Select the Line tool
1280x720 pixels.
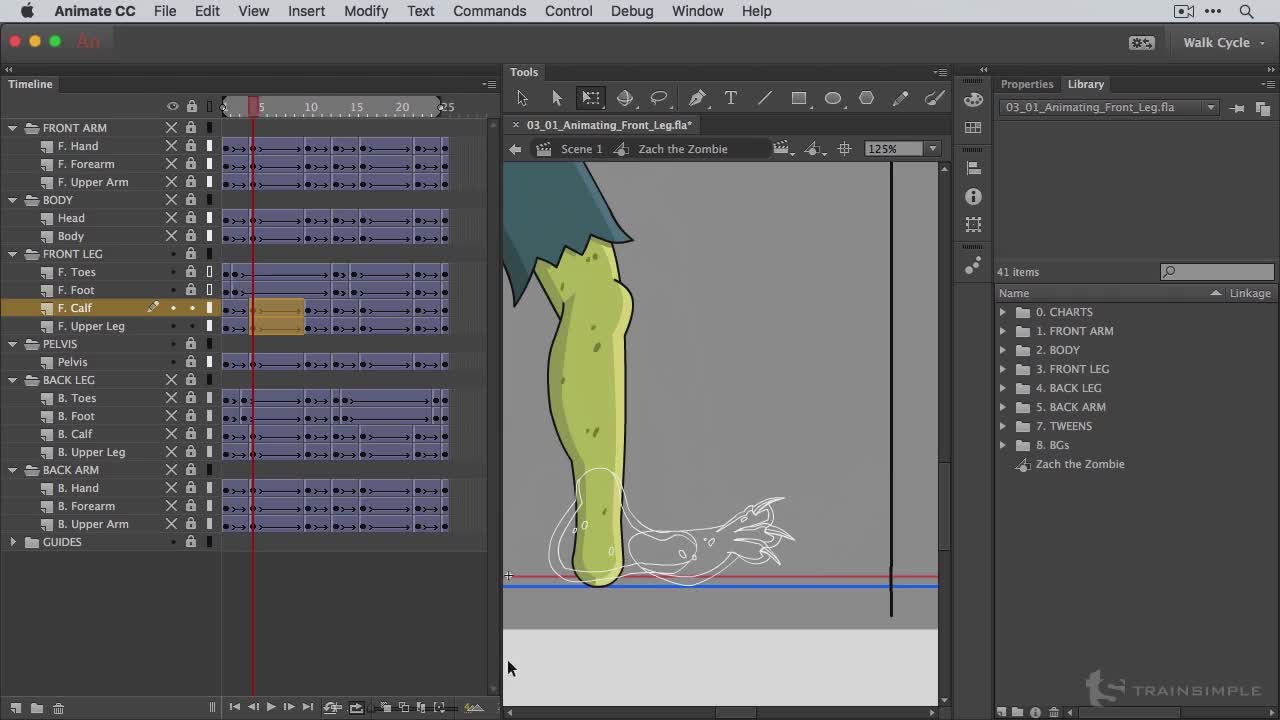pos(765,98)
